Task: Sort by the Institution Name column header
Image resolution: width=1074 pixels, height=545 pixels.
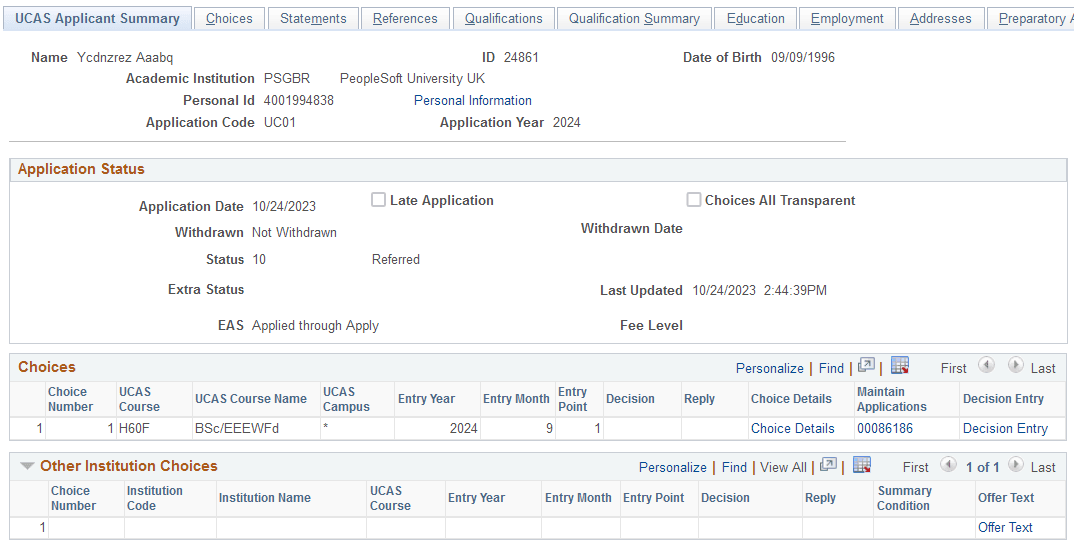Action: (264, 498)
